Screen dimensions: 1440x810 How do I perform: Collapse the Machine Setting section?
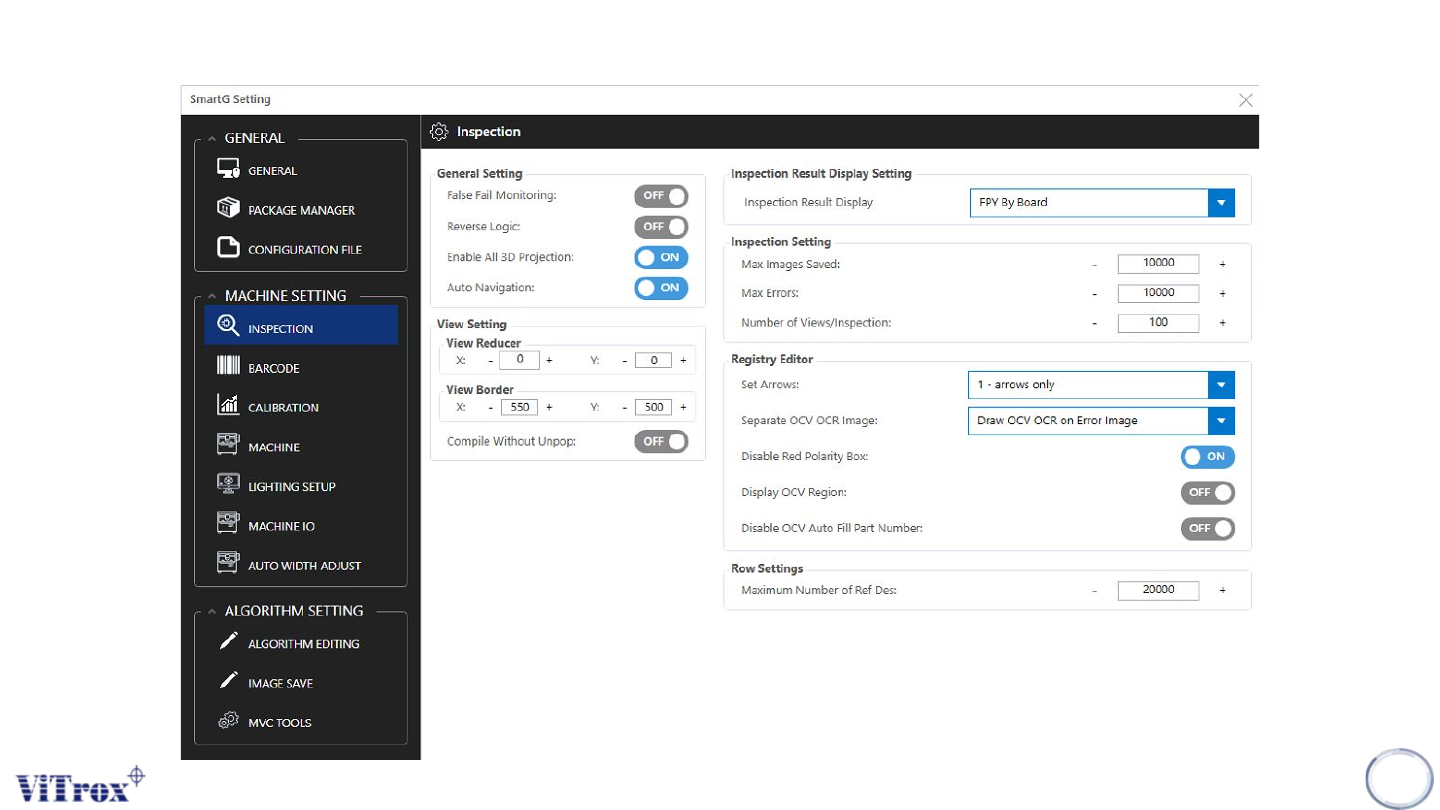[x=212, y=296]
